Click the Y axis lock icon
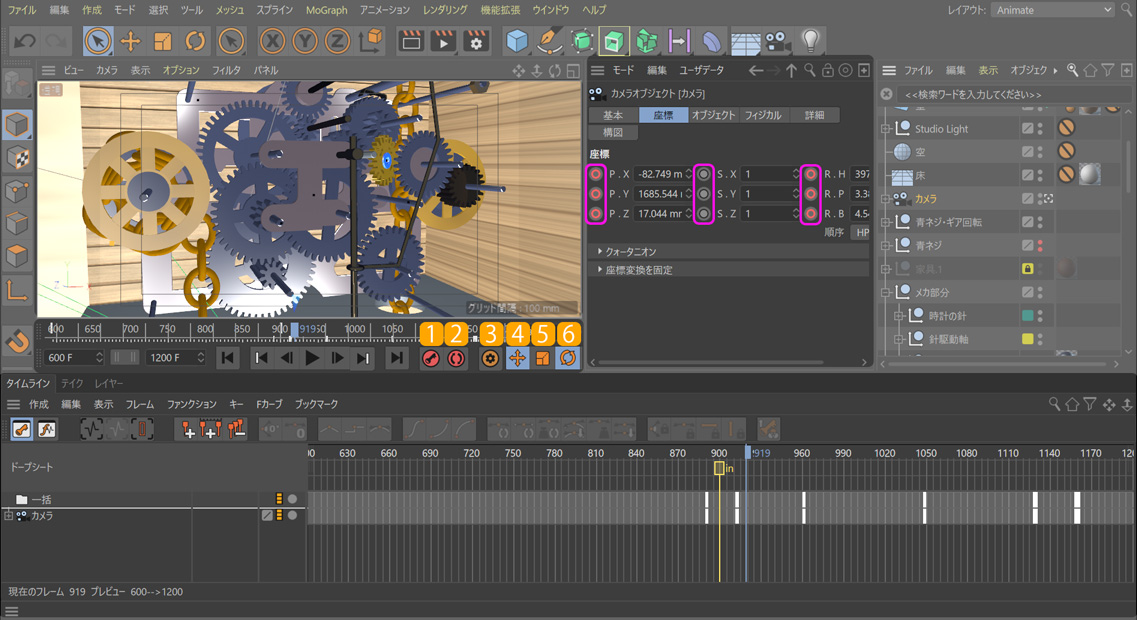The height and width of the screenshot is (620, 1137). pos(305,41)
